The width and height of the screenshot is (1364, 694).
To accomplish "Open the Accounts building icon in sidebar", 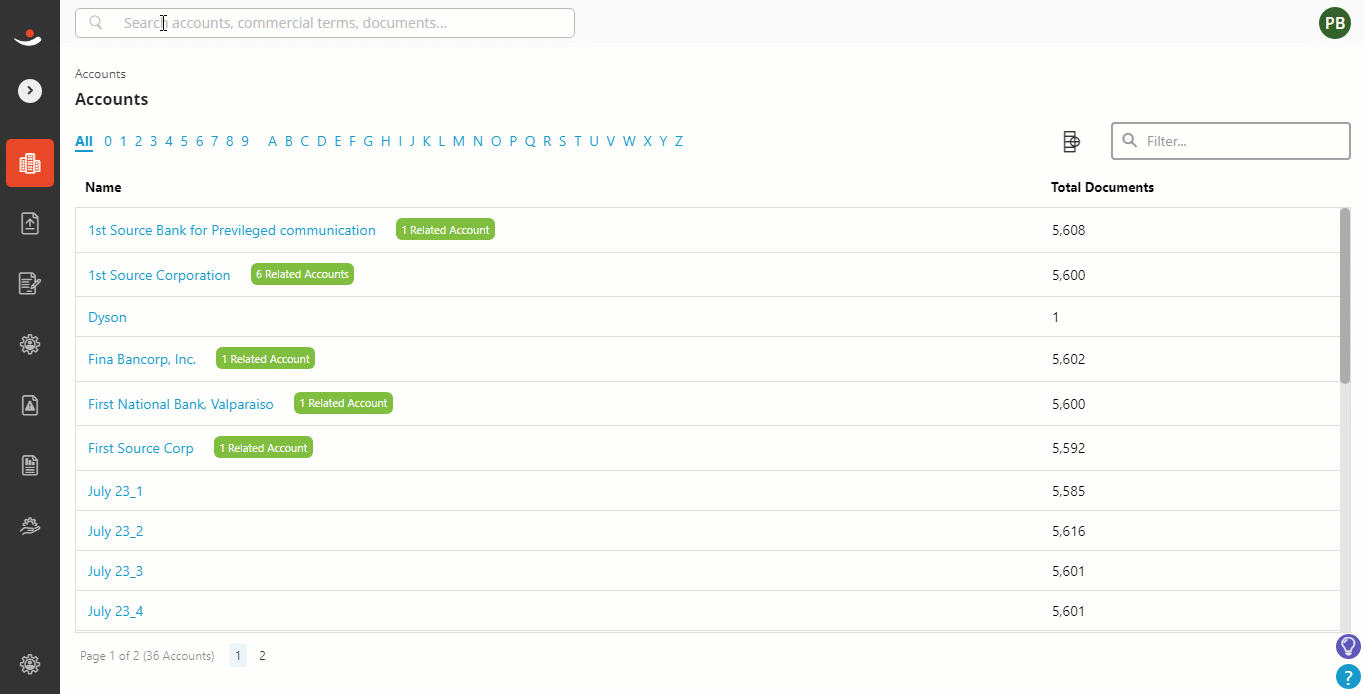I will [x=30, y=163].
